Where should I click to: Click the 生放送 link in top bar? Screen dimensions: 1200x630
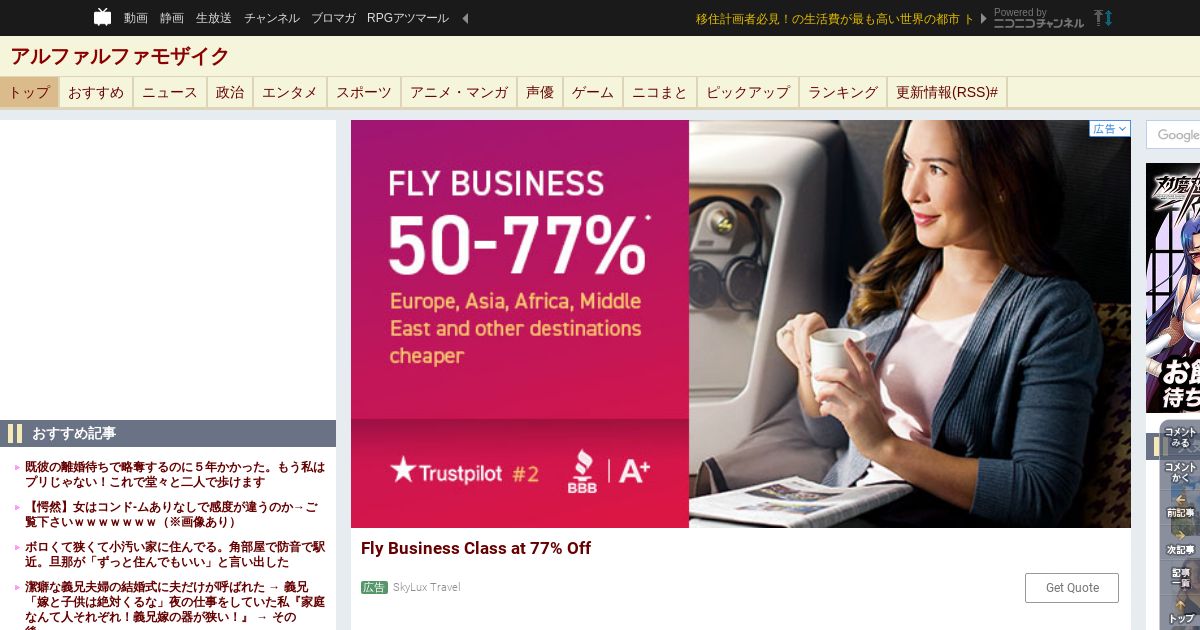pos(214,18)
